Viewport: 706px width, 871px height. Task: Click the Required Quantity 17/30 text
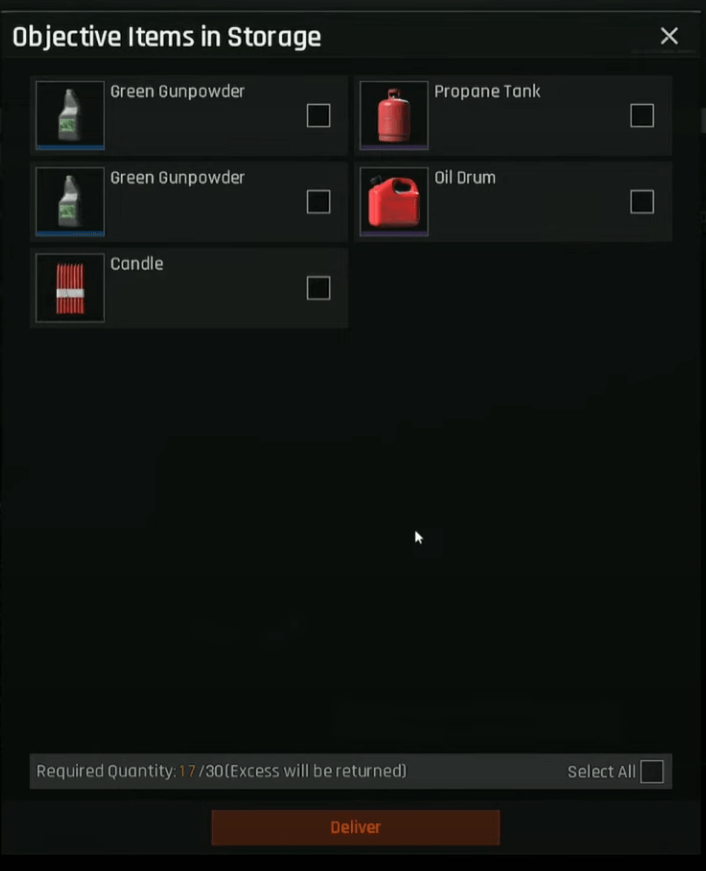coord(222,771)
